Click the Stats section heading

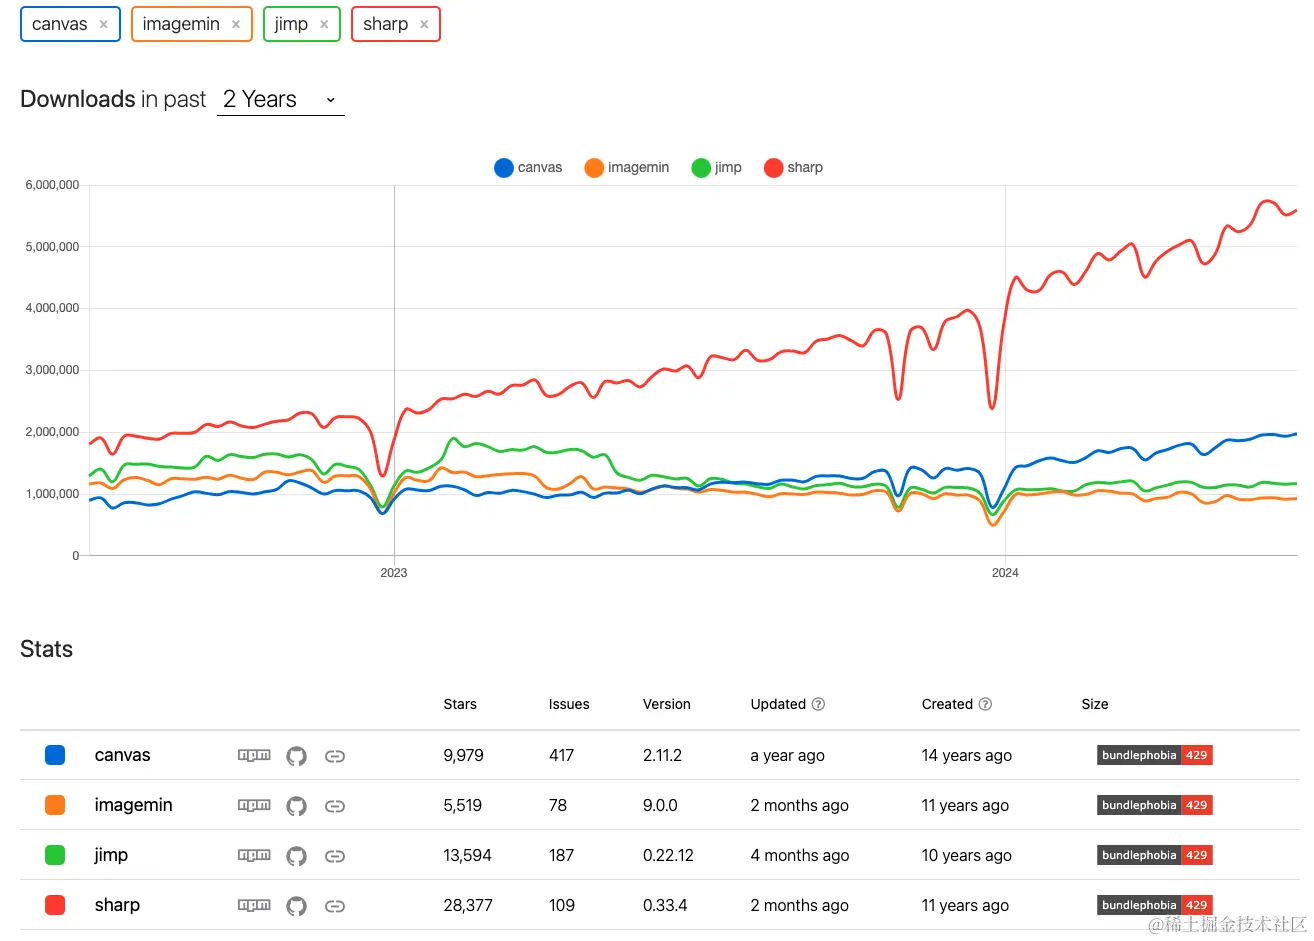click(47, 649)
